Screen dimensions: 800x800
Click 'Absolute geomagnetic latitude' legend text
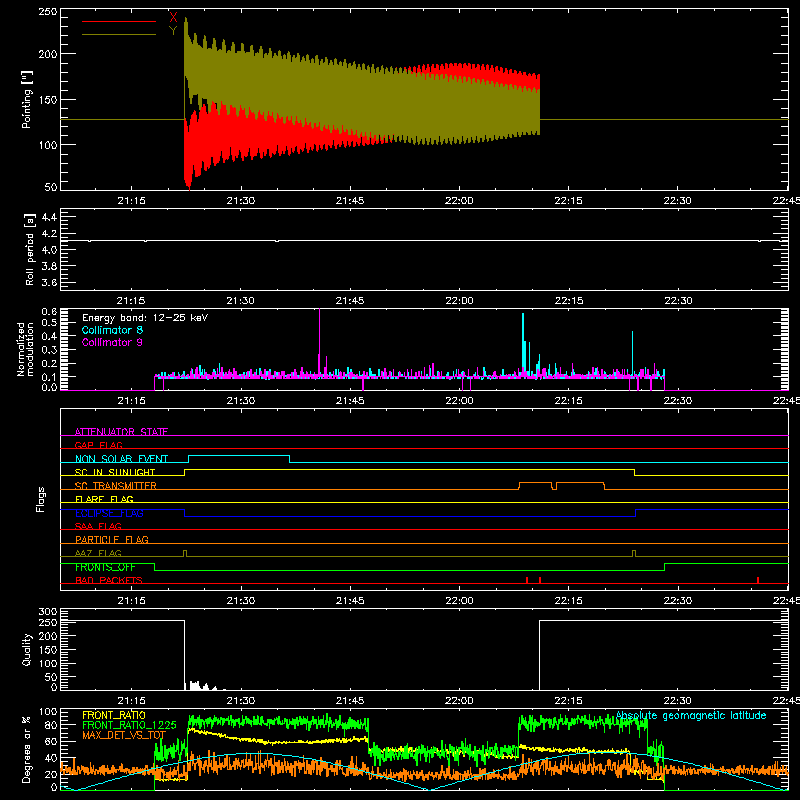point(691,715)
